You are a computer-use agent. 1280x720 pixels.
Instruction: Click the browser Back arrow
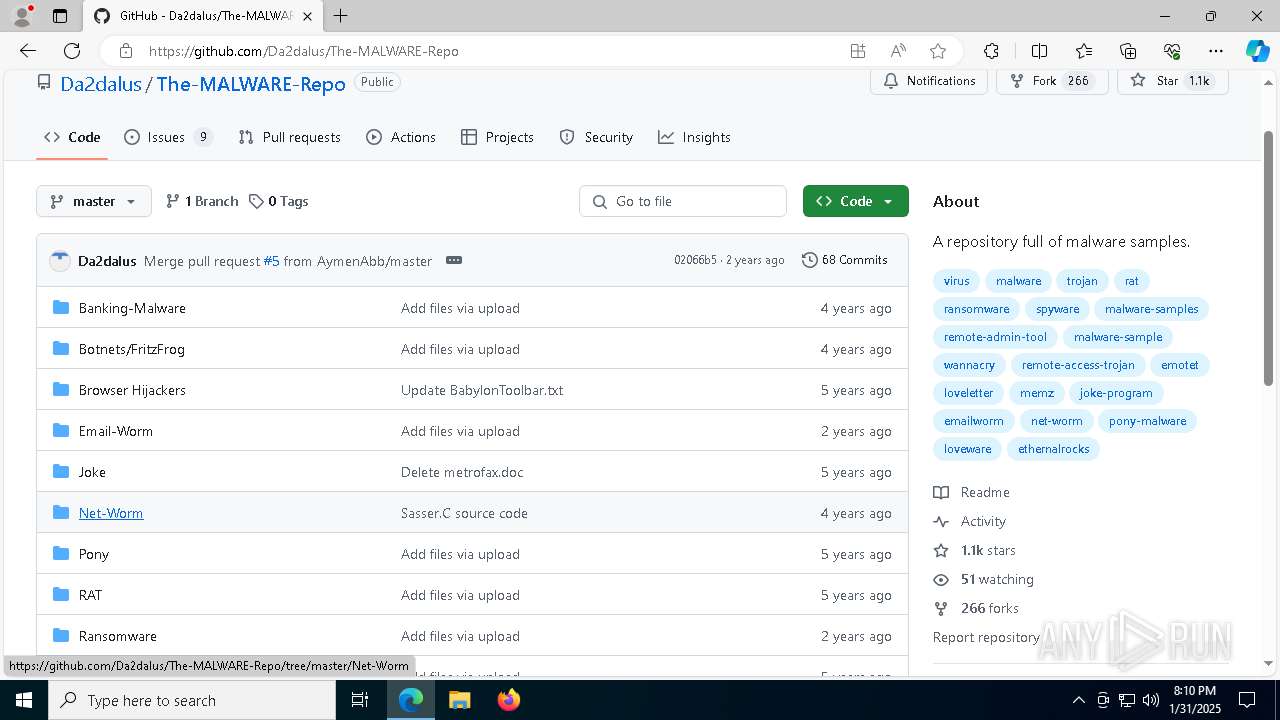coord(28,51)
